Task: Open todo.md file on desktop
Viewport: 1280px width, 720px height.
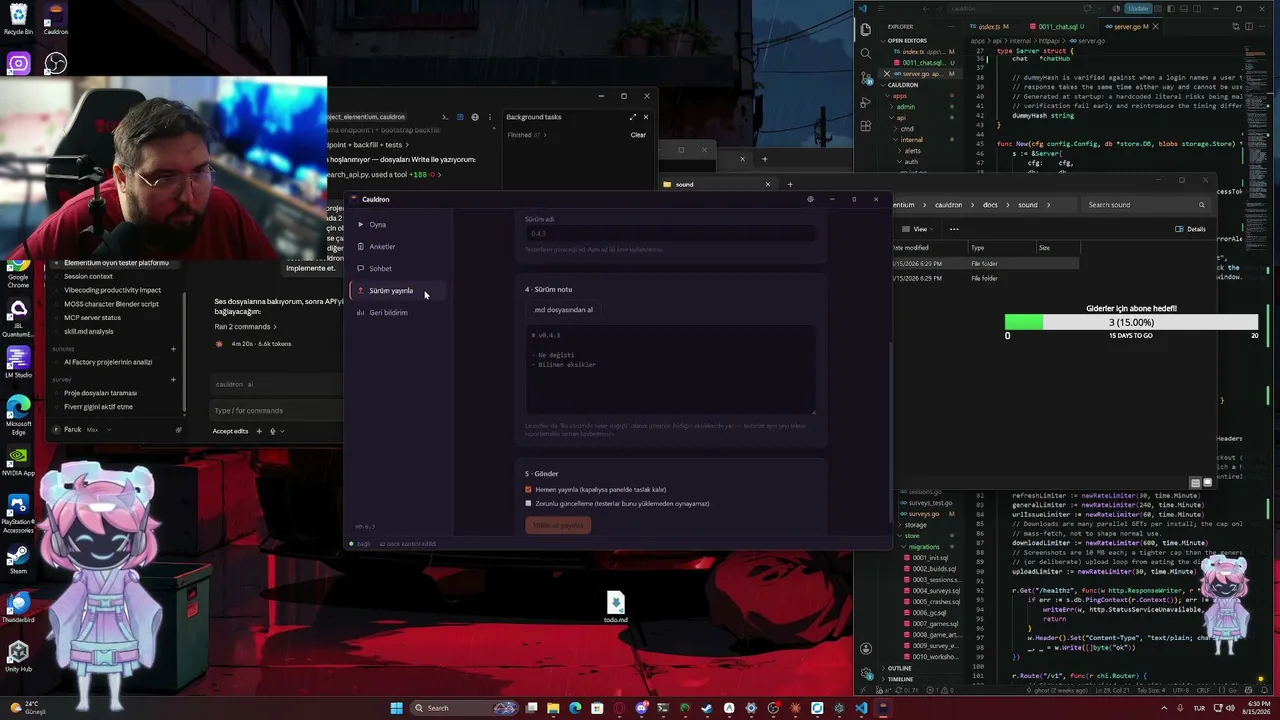Action: tap(615, 607)
